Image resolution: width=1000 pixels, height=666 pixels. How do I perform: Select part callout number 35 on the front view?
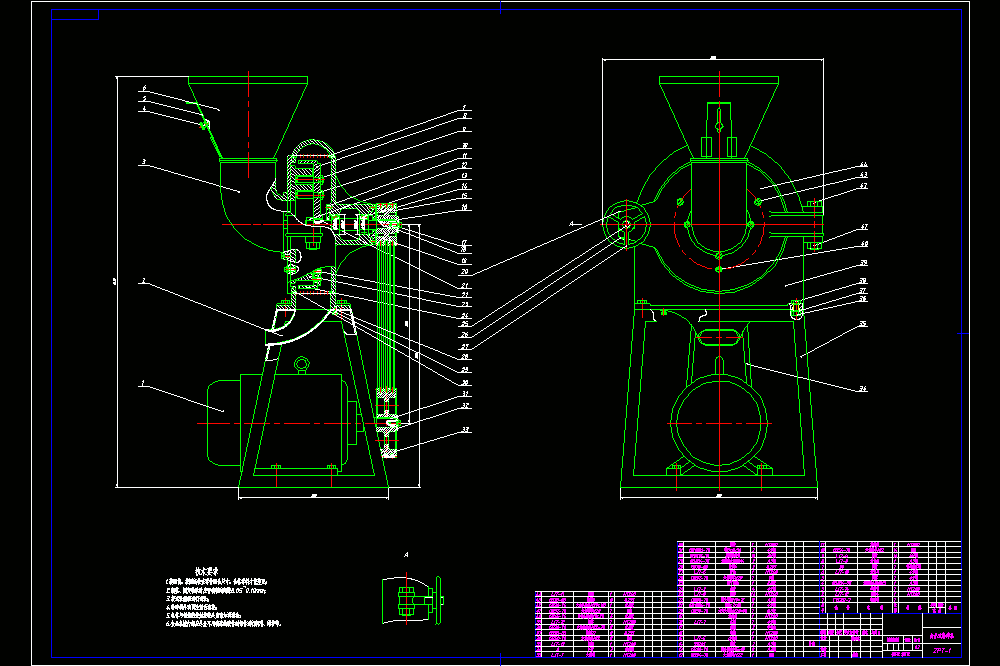(863, 323)
